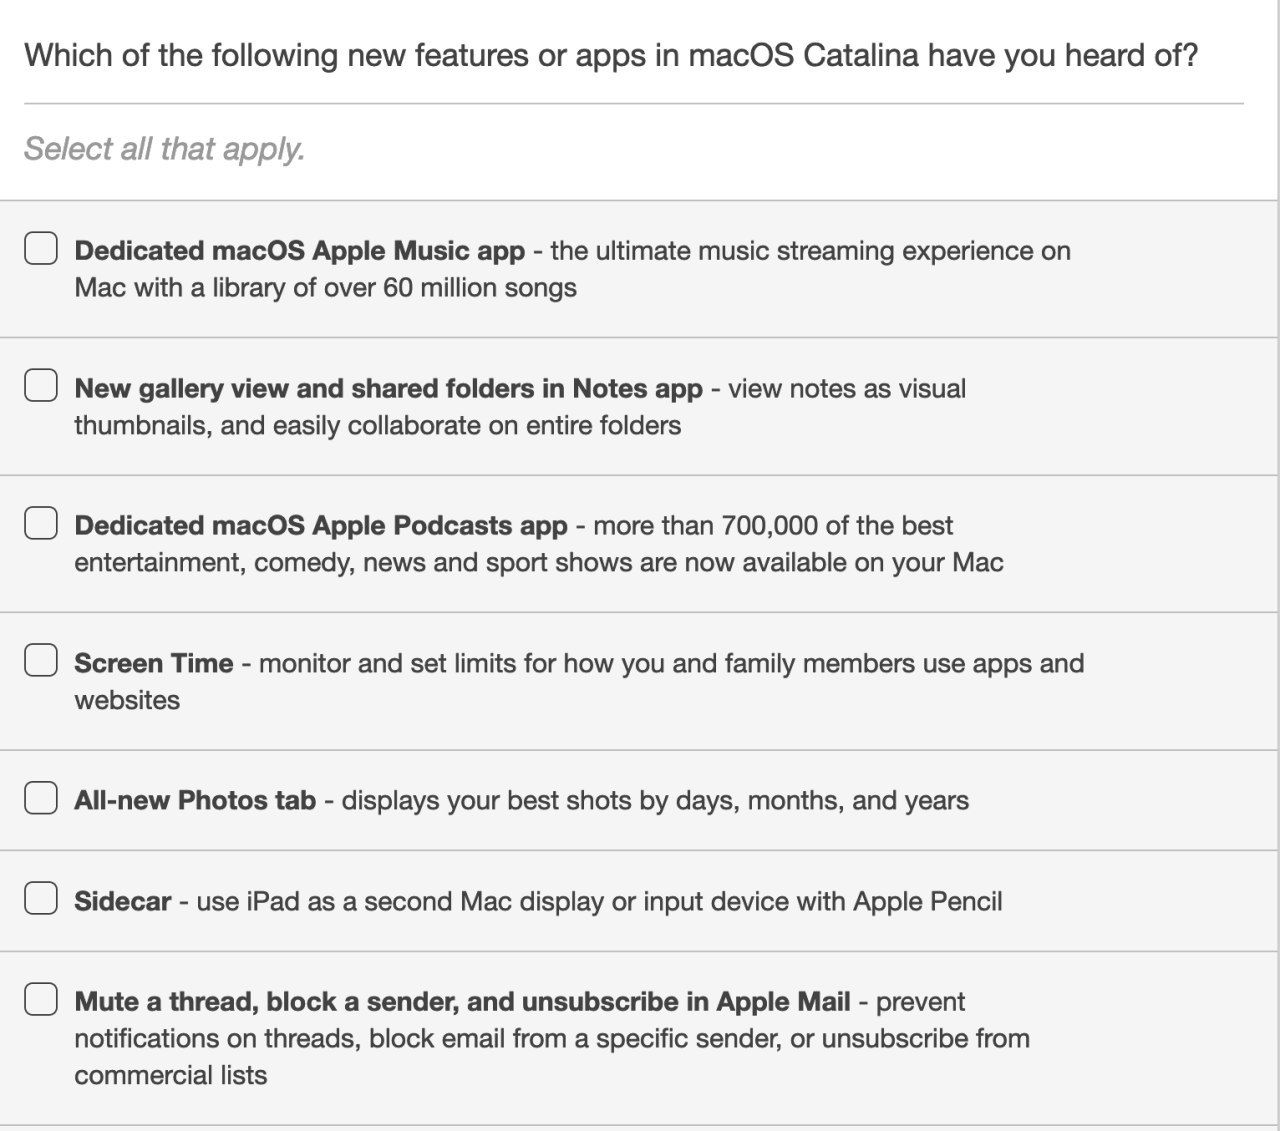Click the 'displays your best shots' description
1280x1131 pixels.
pos(655,800)
